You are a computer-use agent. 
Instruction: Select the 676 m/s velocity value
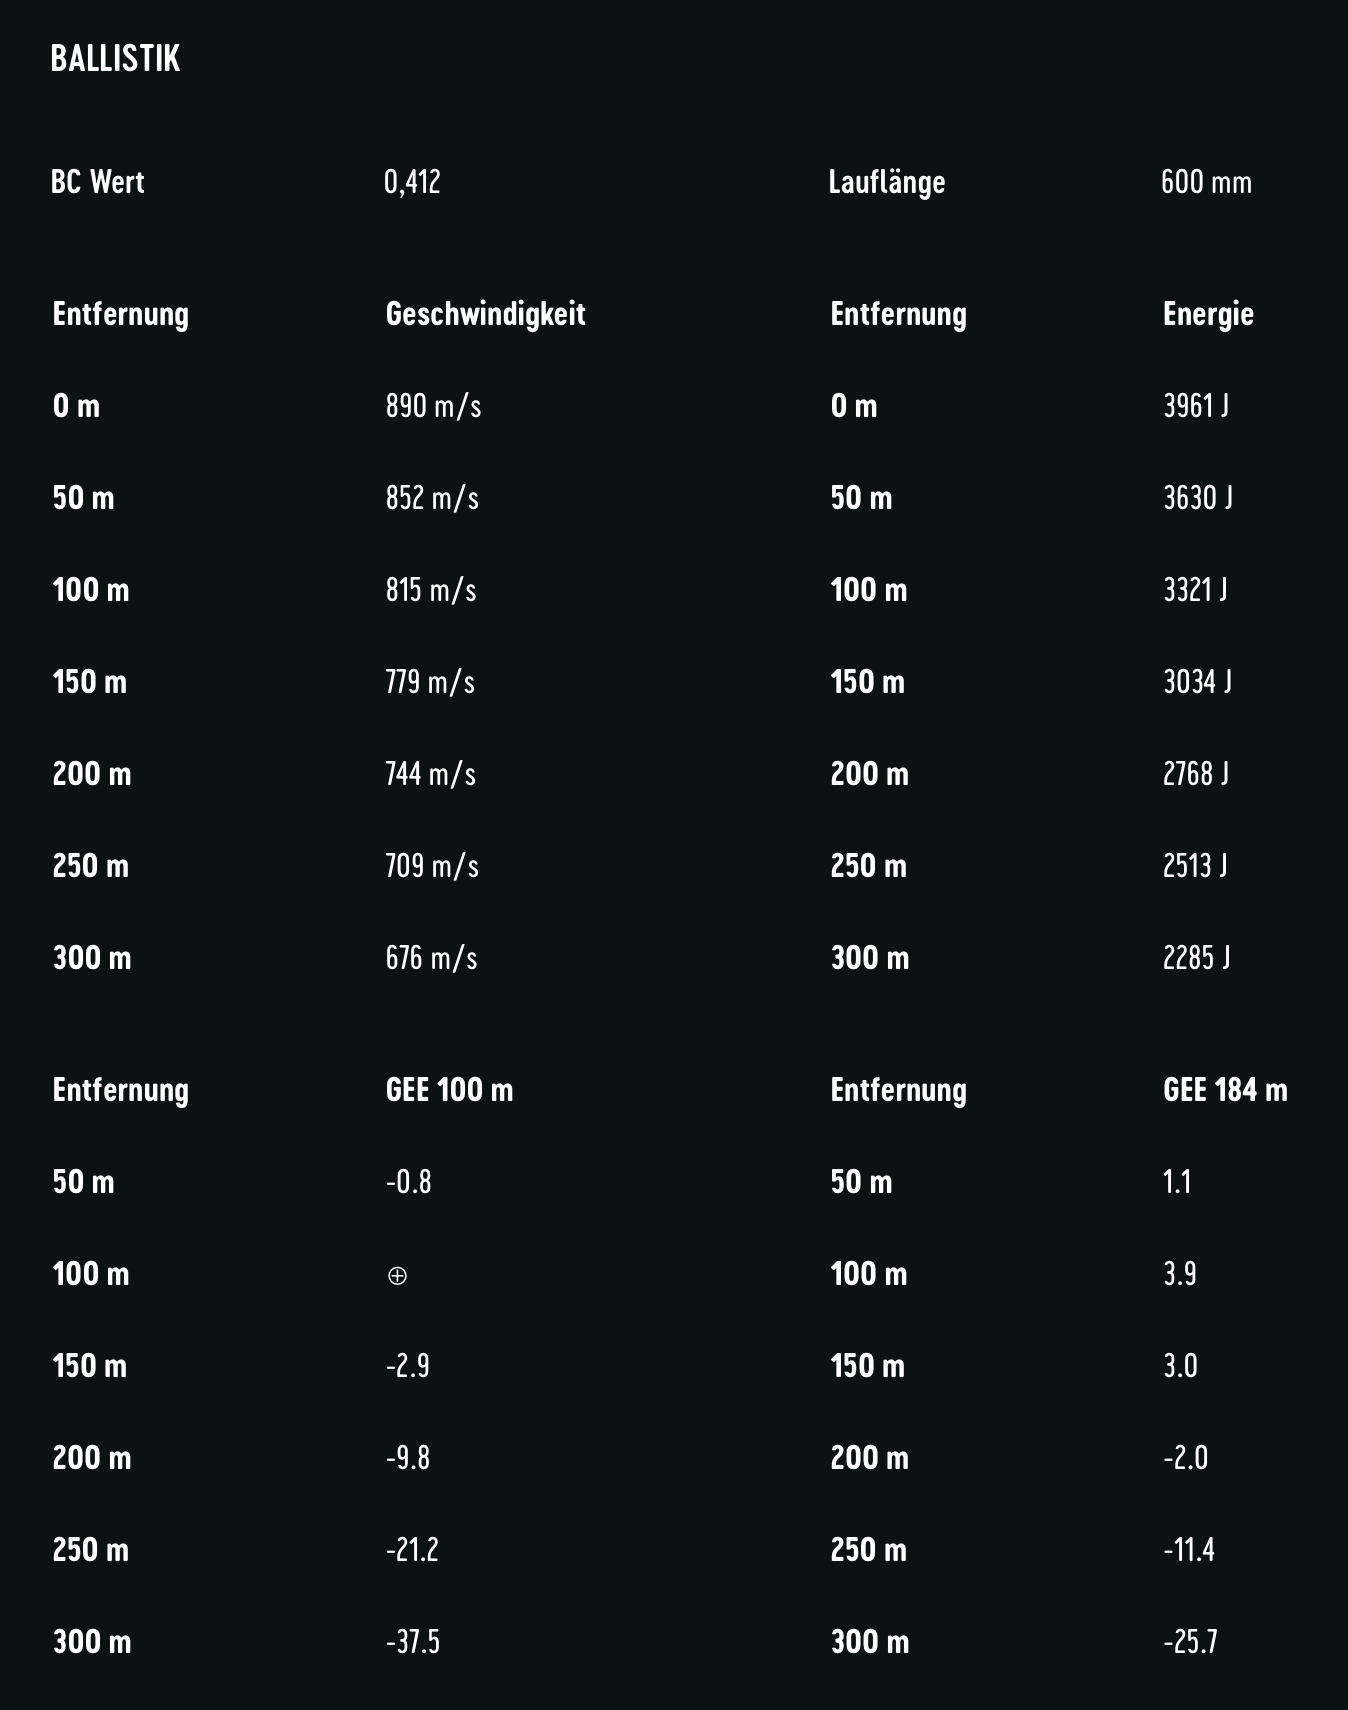click(x=431, y=958)
